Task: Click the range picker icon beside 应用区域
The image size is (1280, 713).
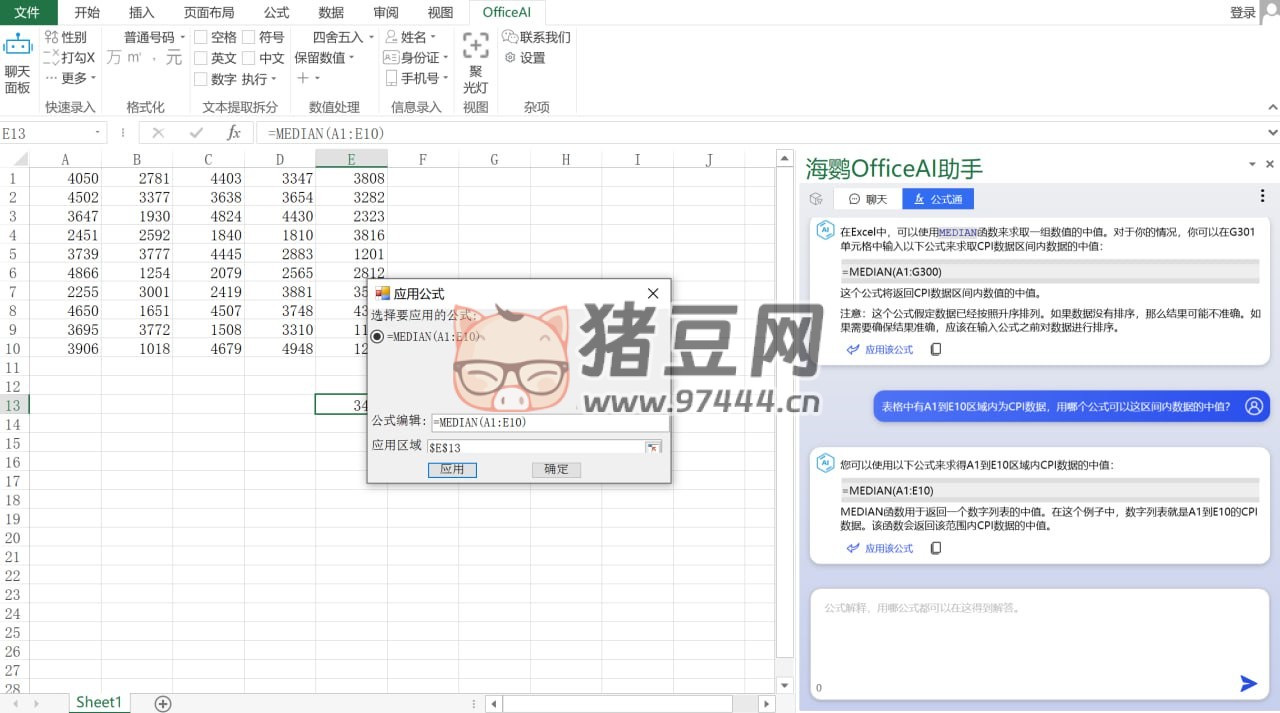Action: [x=653, y=447]
